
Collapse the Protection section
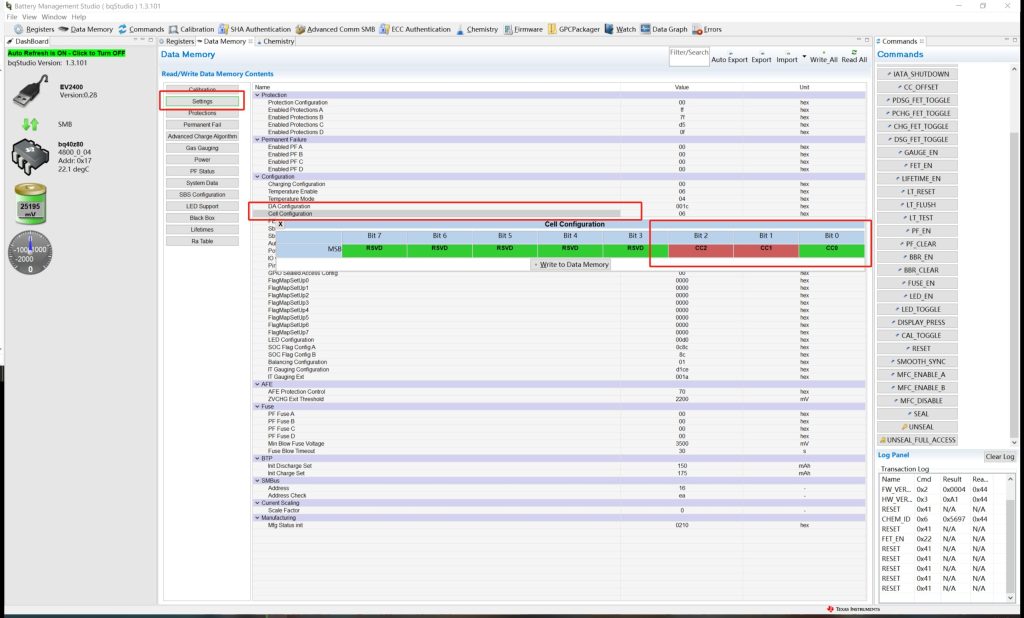tap(257, 95)
